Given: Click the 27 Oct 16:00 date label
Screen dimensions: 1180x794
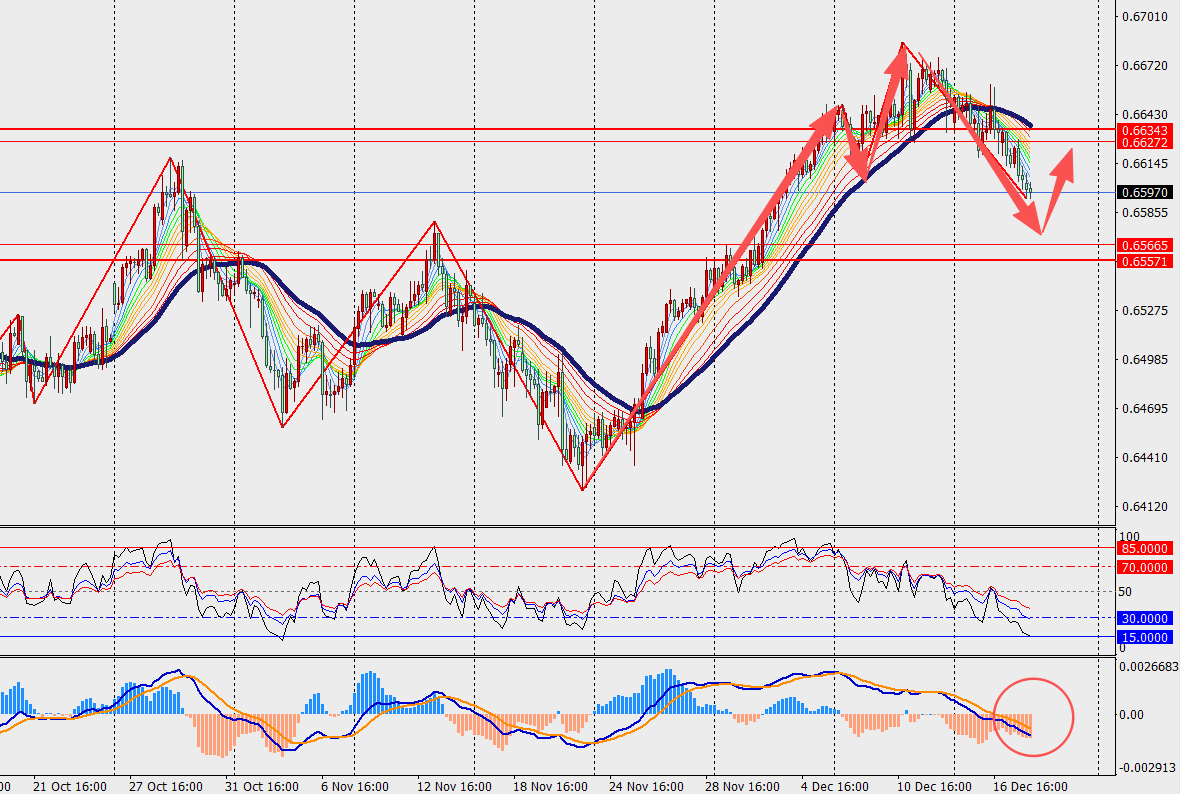Looking at the screenshot, I should [166, 786].
